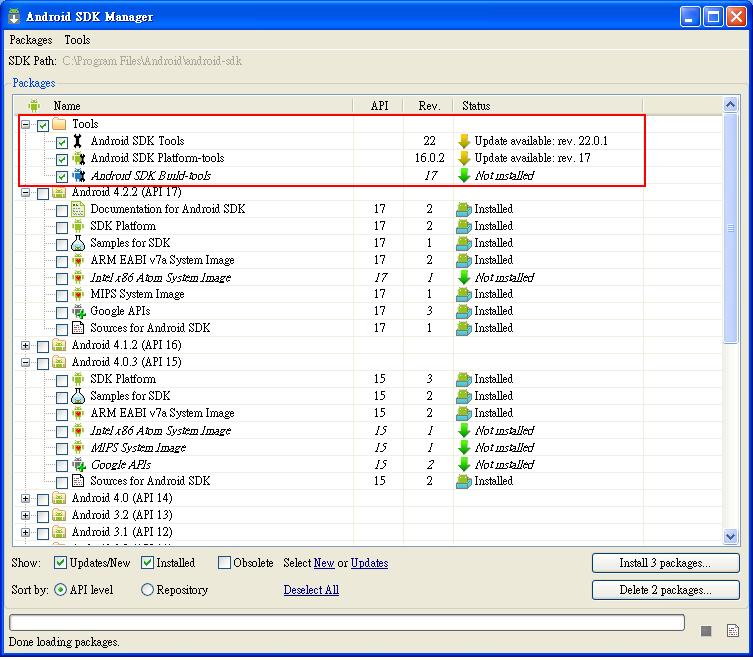753x660 pixels.
Task: Click the API column header
Action: [x=379, y=106]
